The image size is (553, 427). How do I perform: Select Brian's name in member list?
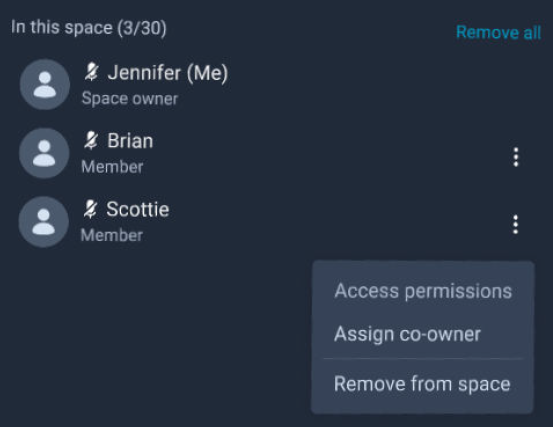130,141
